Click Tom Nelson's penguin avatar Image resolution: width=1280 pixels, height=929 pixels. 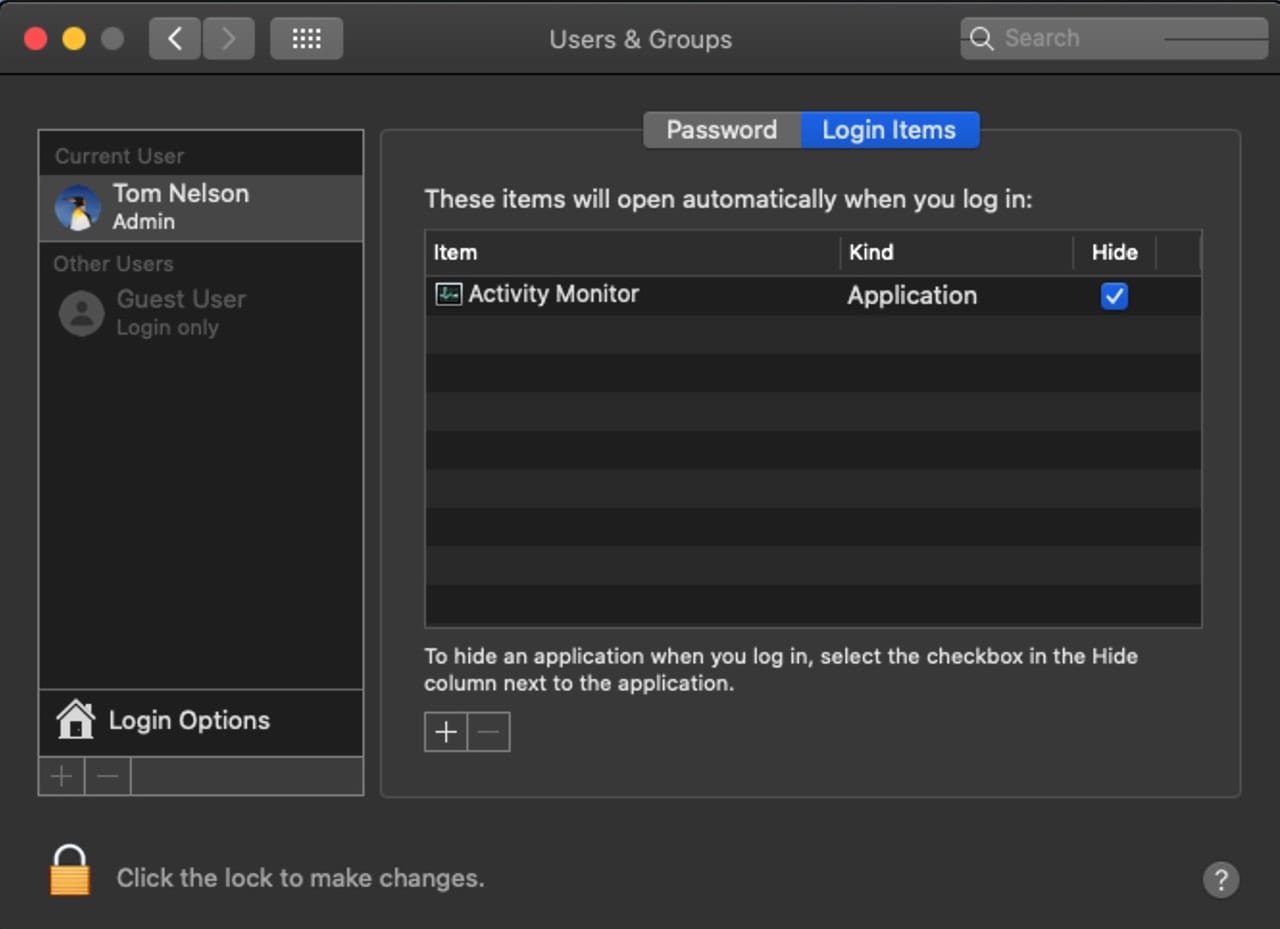(78, 208)
